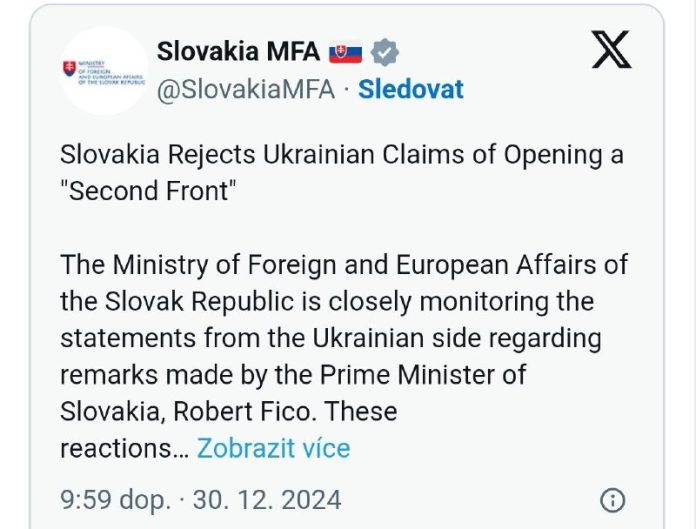Follow the account via Sledovat
Screen dimensions: 696x529
411,89
